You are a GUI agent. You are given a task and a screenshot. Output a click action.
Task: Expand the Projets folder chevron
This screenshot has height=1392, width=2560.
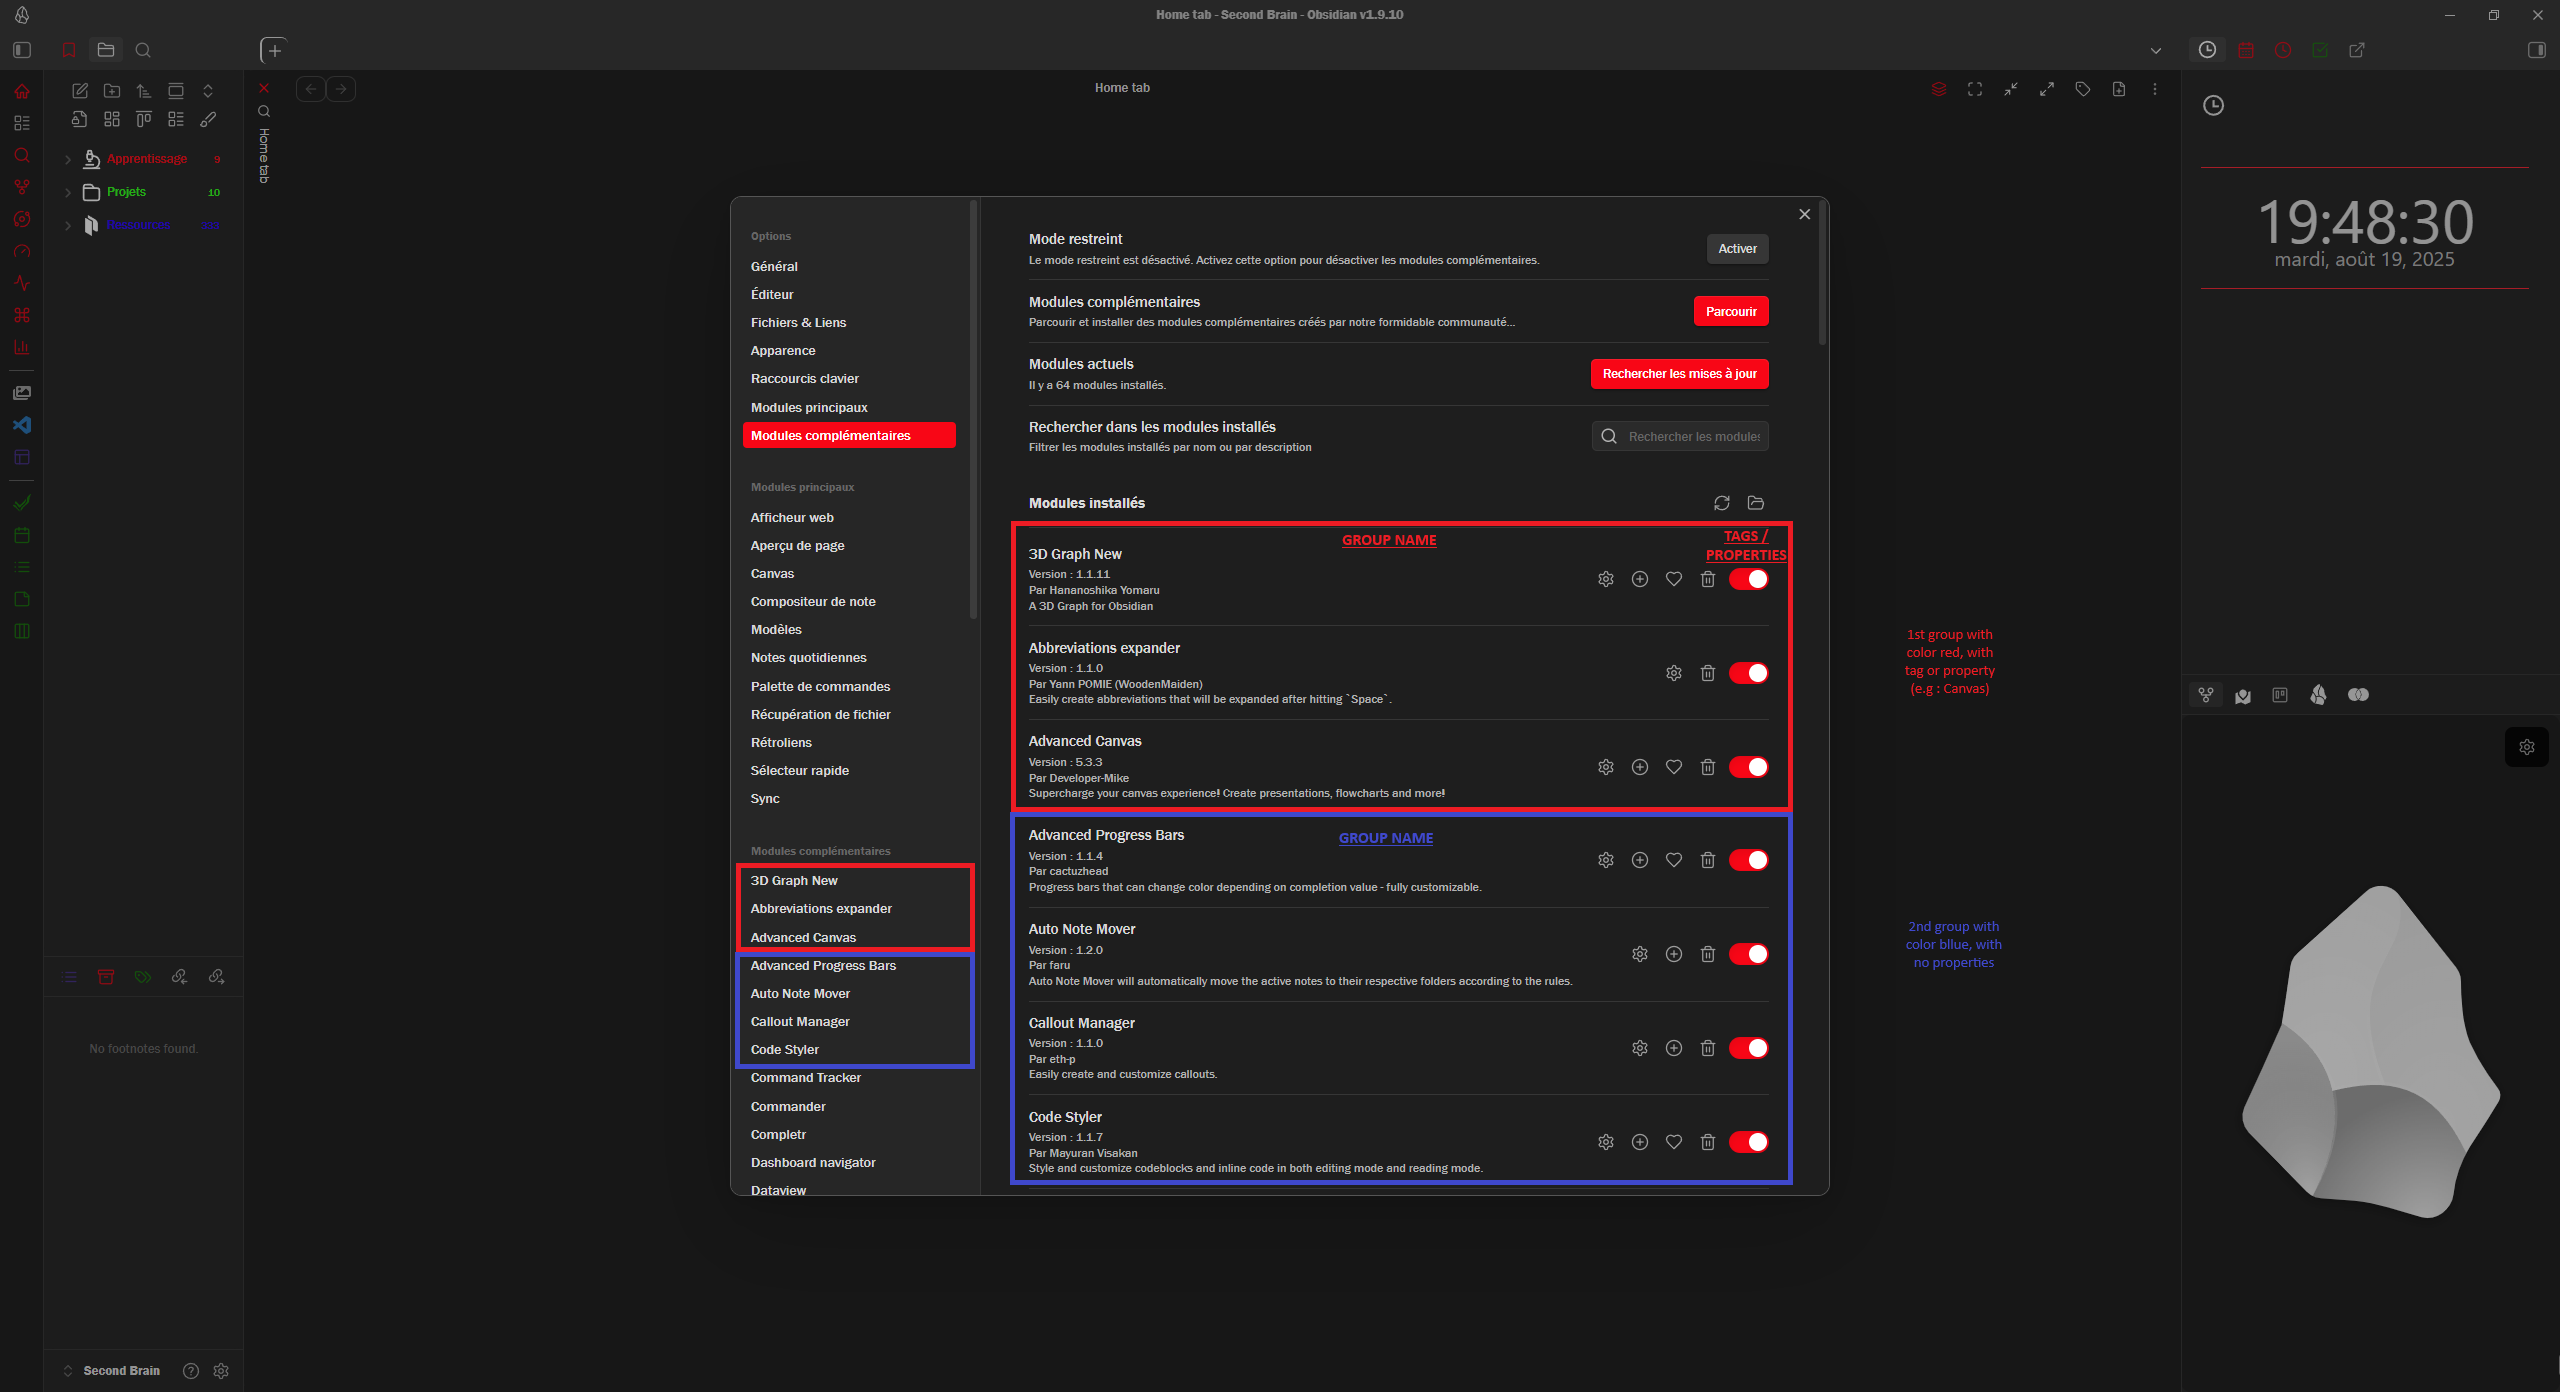click(x=68, y=192)
